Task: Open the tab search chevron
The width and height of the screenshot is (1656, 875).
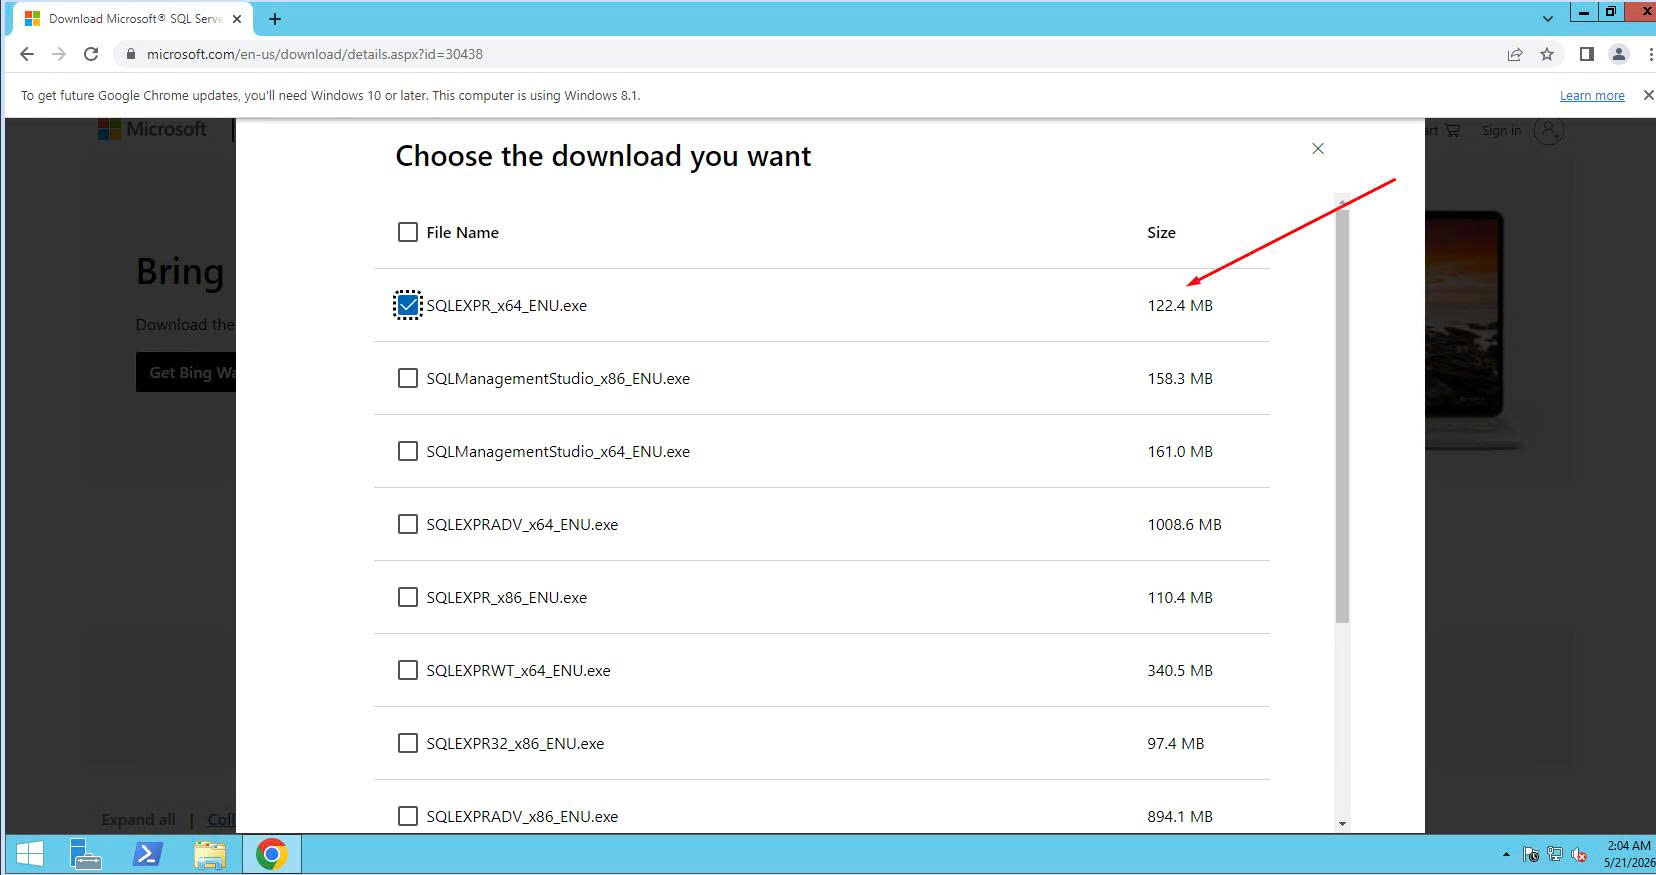Action: (1548, 19)
